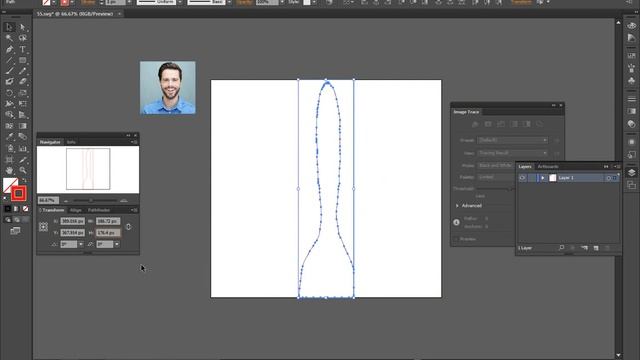This screenshot has height=360, width=640.
Task: Click the Default Fill and Stroke button
Action: 6,198
